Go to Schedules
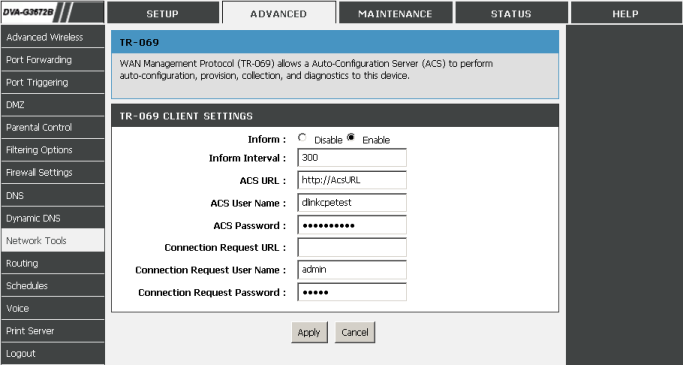The image size is (683, 365). pos(53,286)
